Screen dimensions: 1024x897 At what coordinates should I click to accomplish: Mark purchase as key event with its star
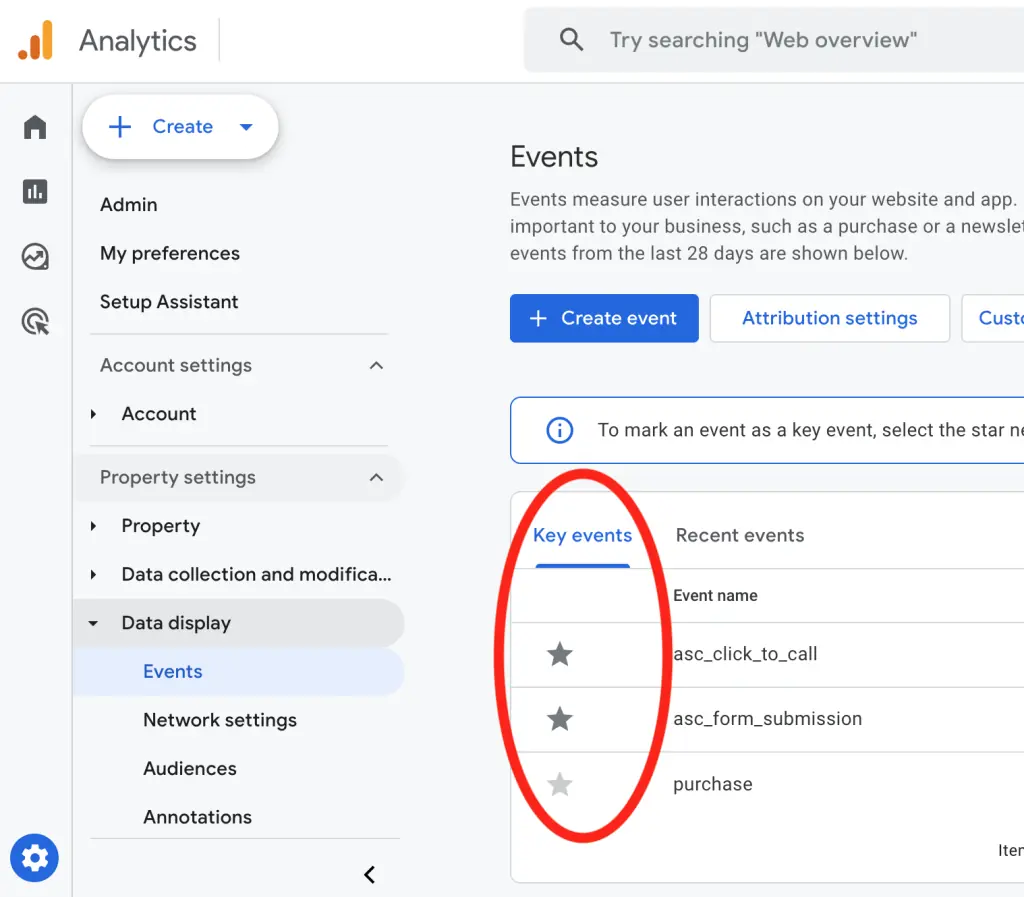[560, 783]
